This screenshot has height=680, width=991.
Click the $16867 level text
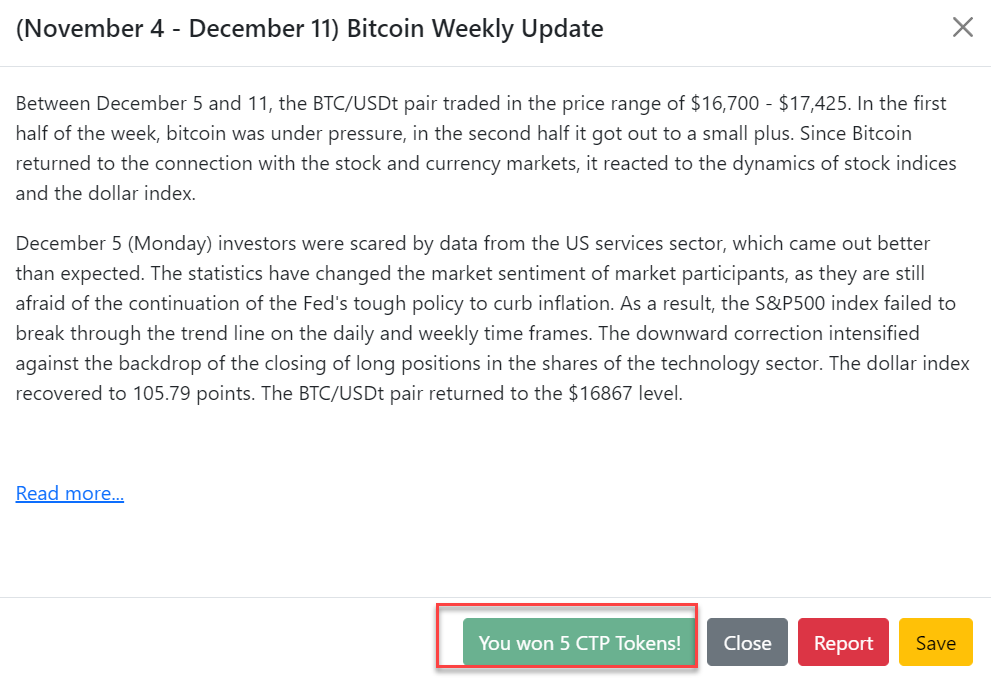[x=625, y=393]
